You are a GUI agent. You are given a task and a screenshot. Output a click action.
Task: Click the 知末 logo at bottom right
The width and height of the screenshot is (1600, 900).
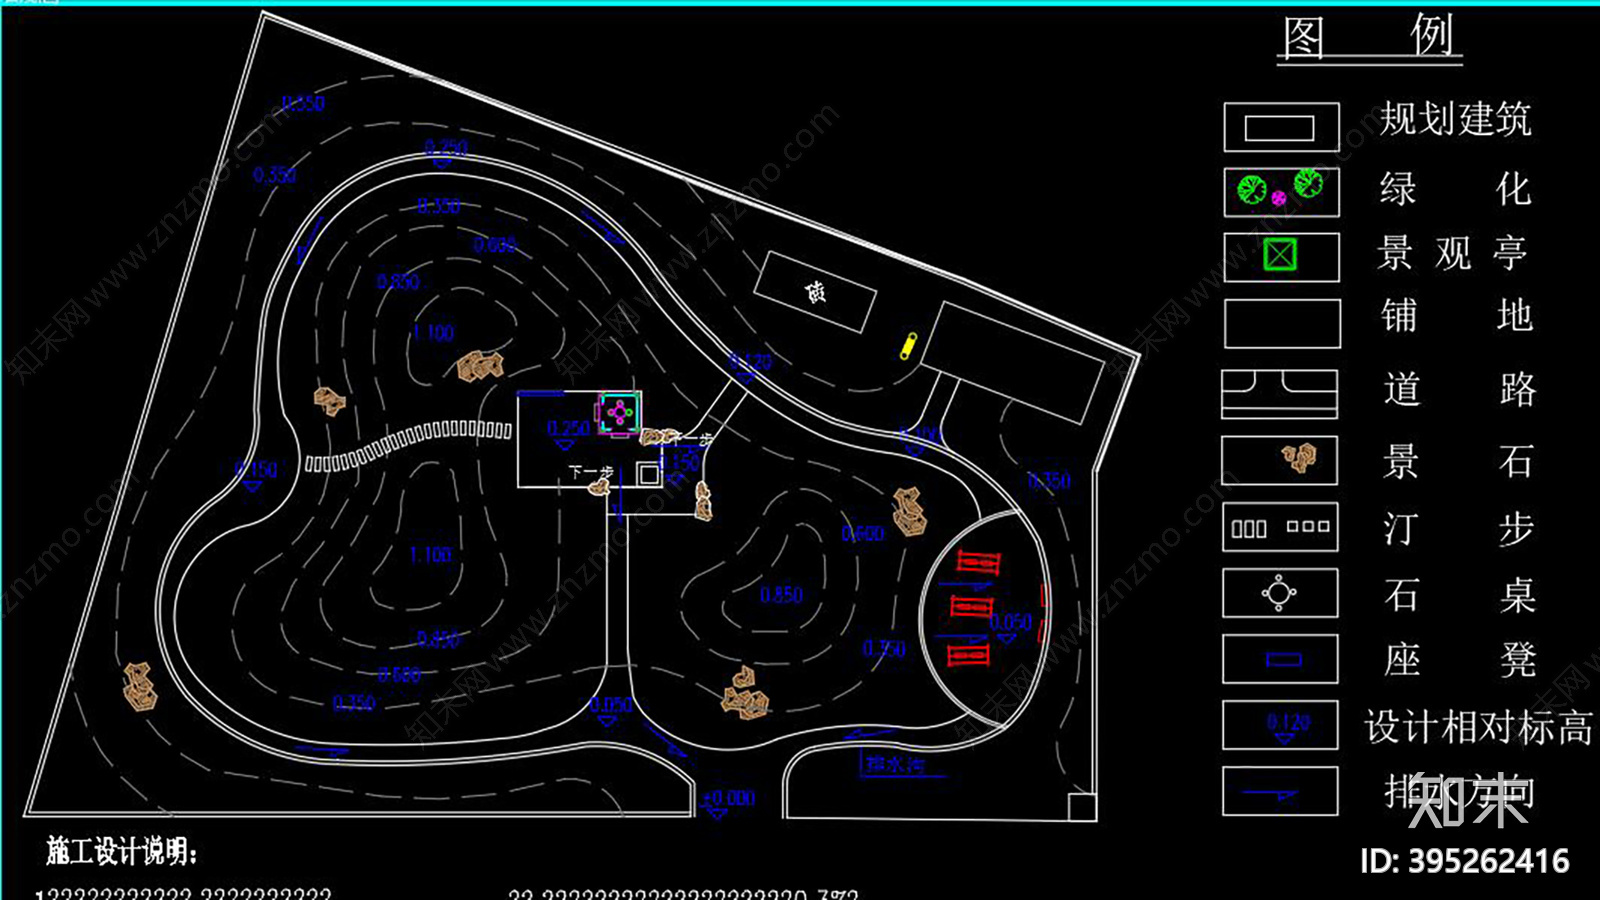coord(1467,801)
